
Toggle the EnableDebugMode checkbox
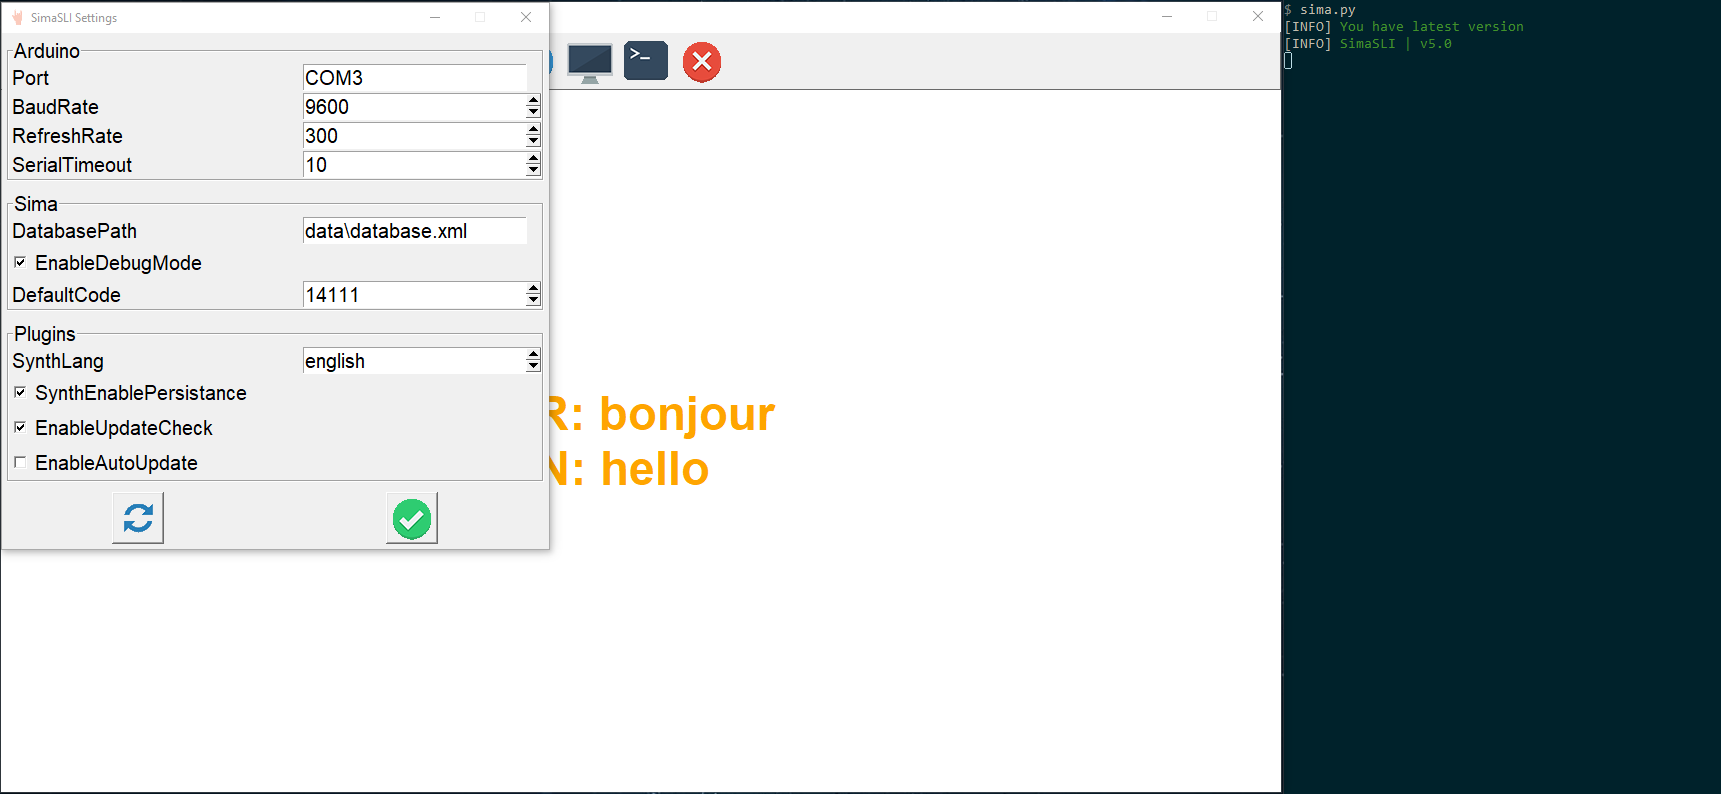(20, 262)
